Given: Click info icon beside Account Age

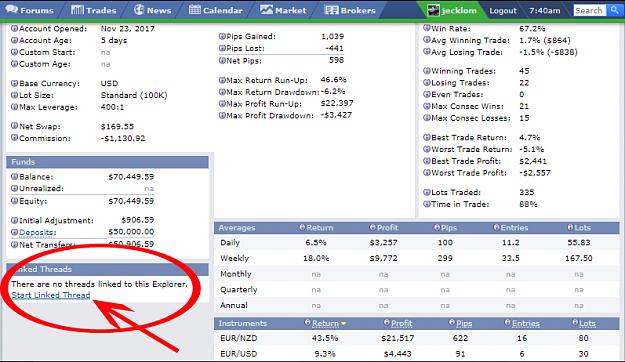Looking at the screenshot, I should [x=14, y=40].
